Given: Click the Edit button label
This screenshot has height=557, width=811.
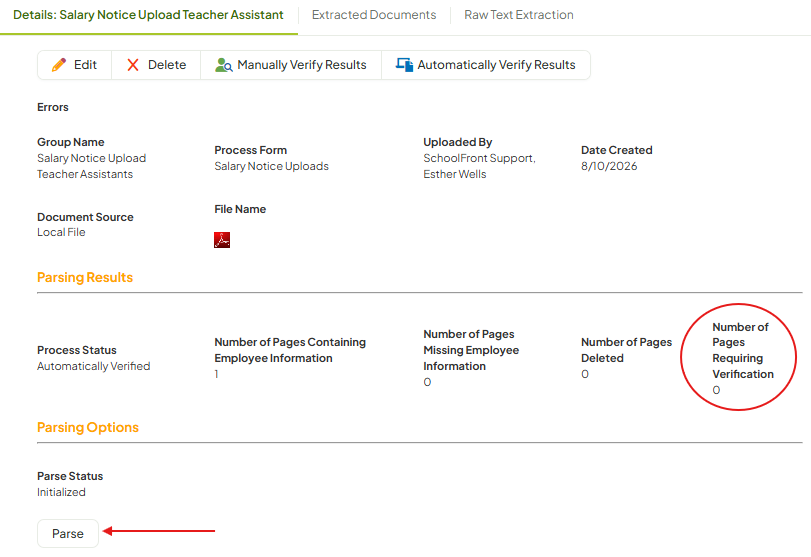Looking at the screenshot, I should [x=85, y=65].
